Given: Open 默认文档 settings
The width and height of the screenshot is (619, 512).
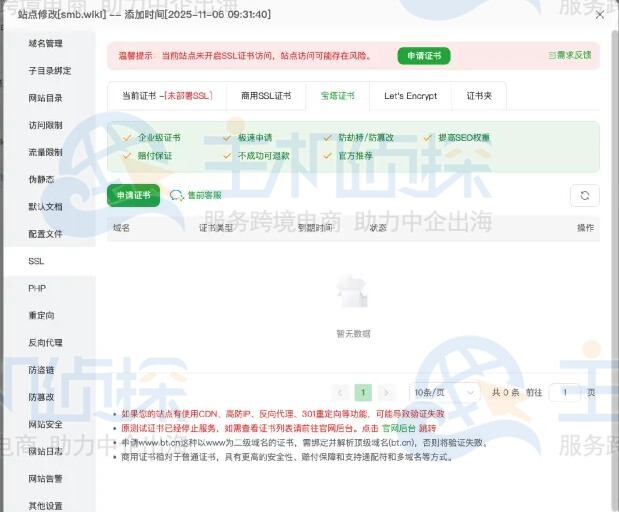Looking at the screenshot, I should point(45,206).
